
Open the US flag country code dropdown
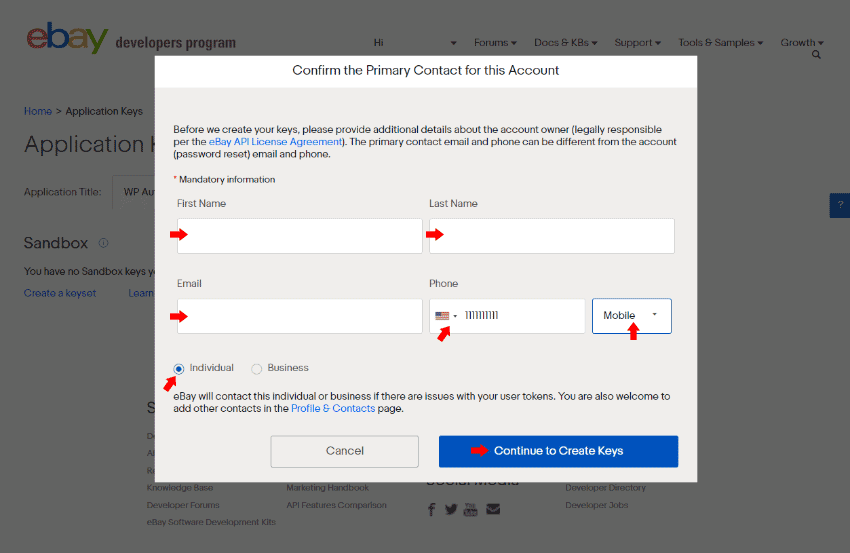446,316
